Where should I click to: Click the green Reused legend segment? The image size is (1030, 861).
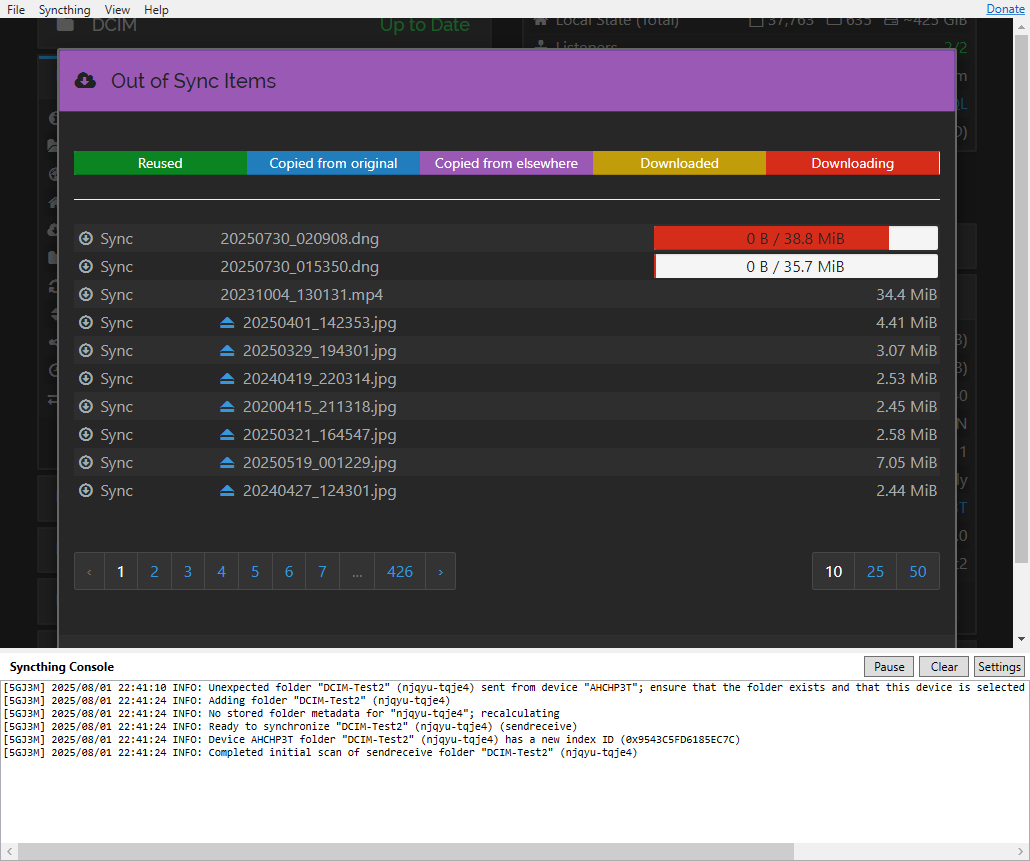click(x=160, y=163)
